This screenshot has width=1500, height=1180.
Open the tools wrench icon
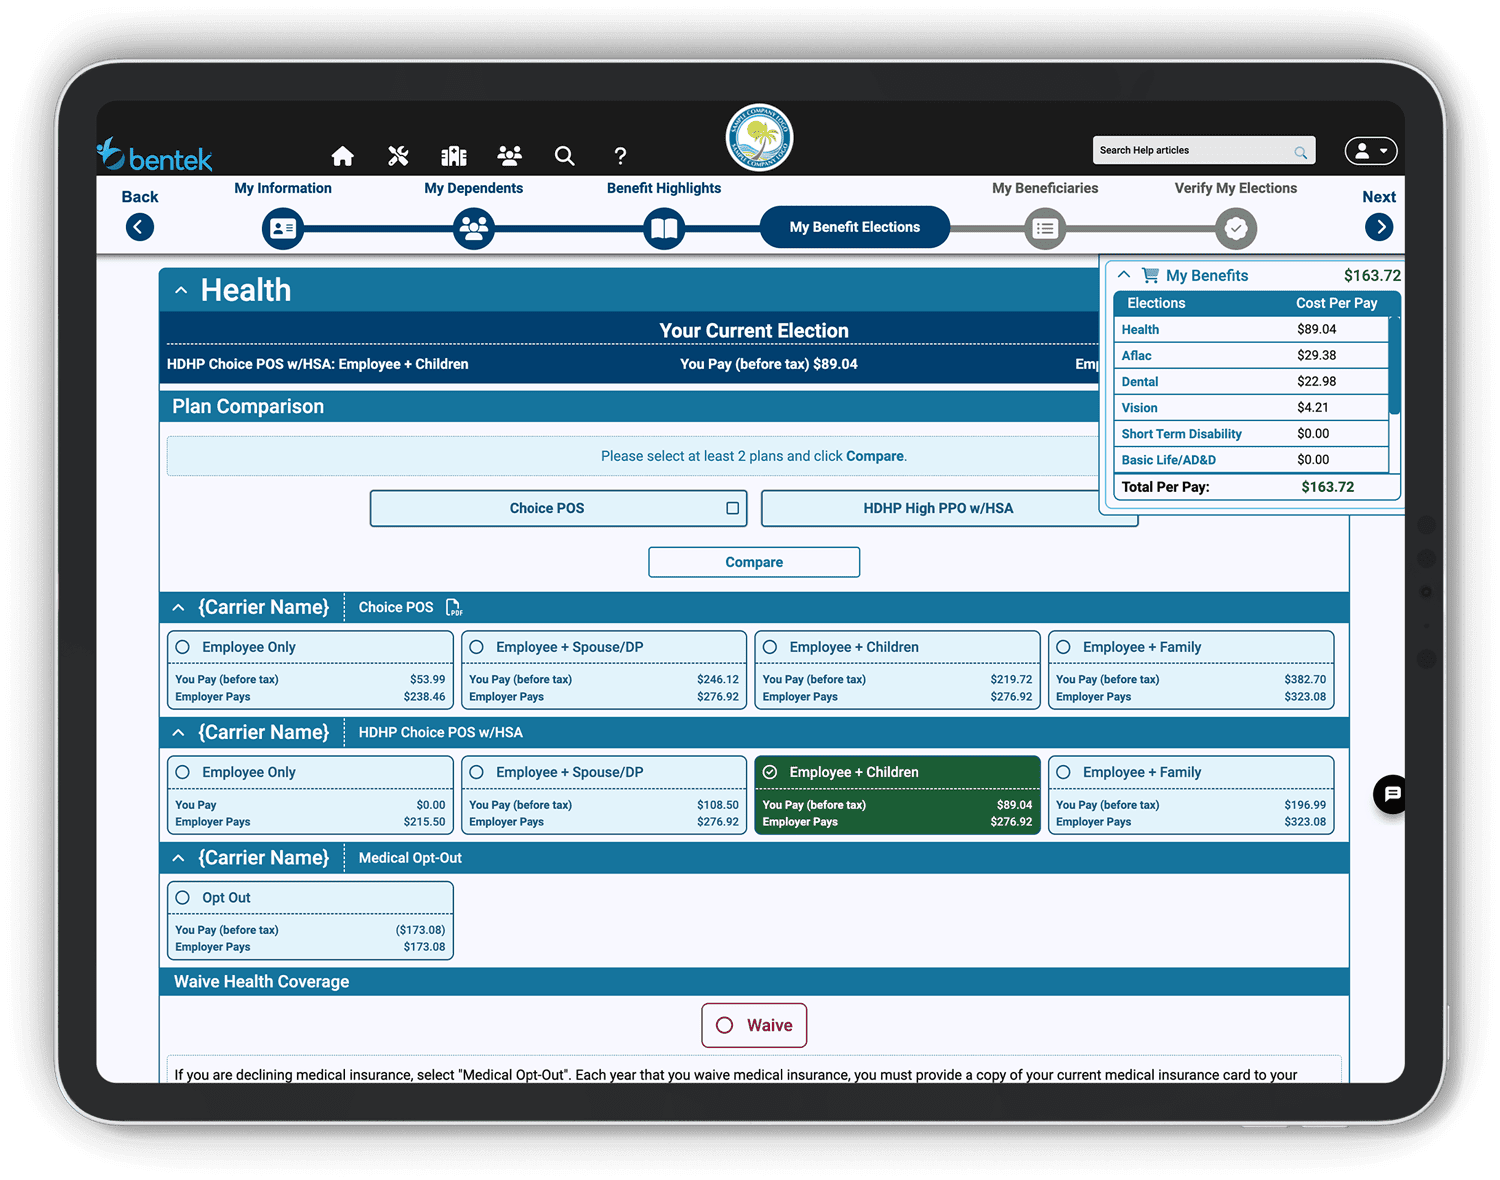[x=398, y=156]
